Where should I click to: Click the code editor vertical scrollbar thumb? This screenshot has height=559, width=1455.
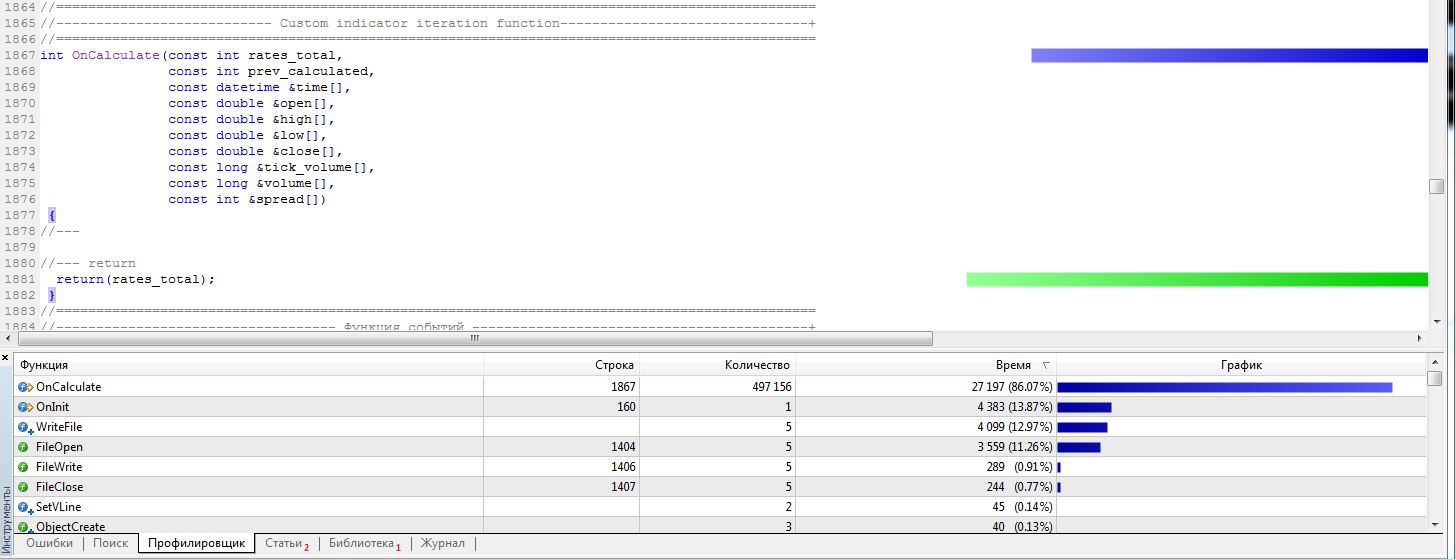pyautogui.click(x=1436, y=186)
